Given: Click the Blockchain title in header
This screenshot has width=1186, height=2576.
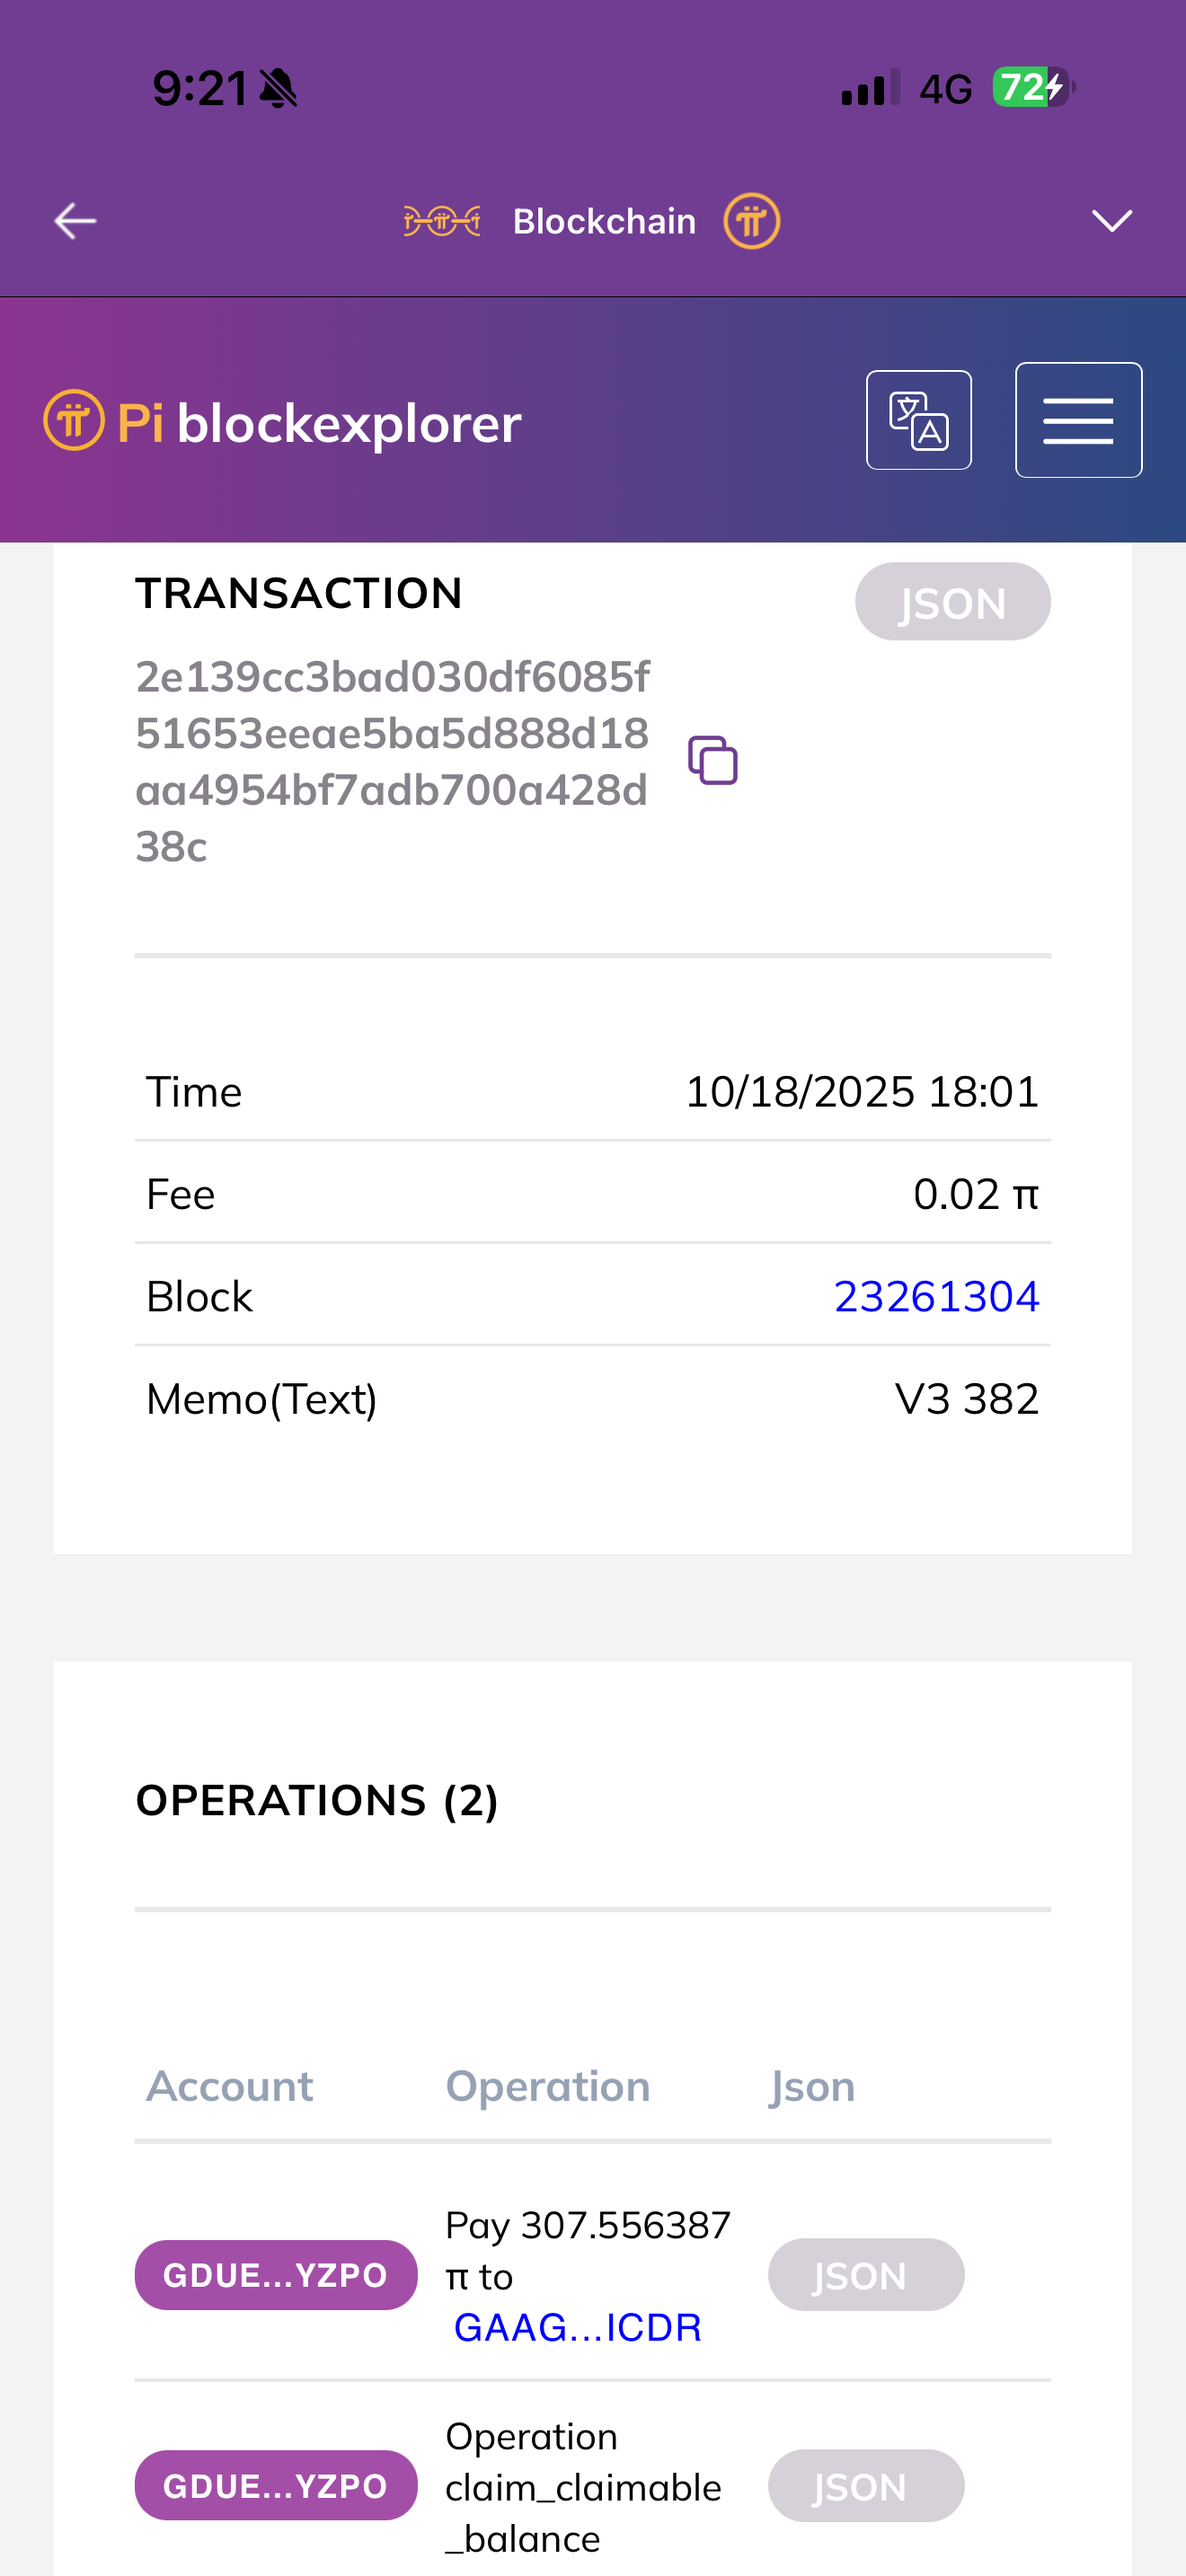Looking at the screenshot, I should coord(604,221).
